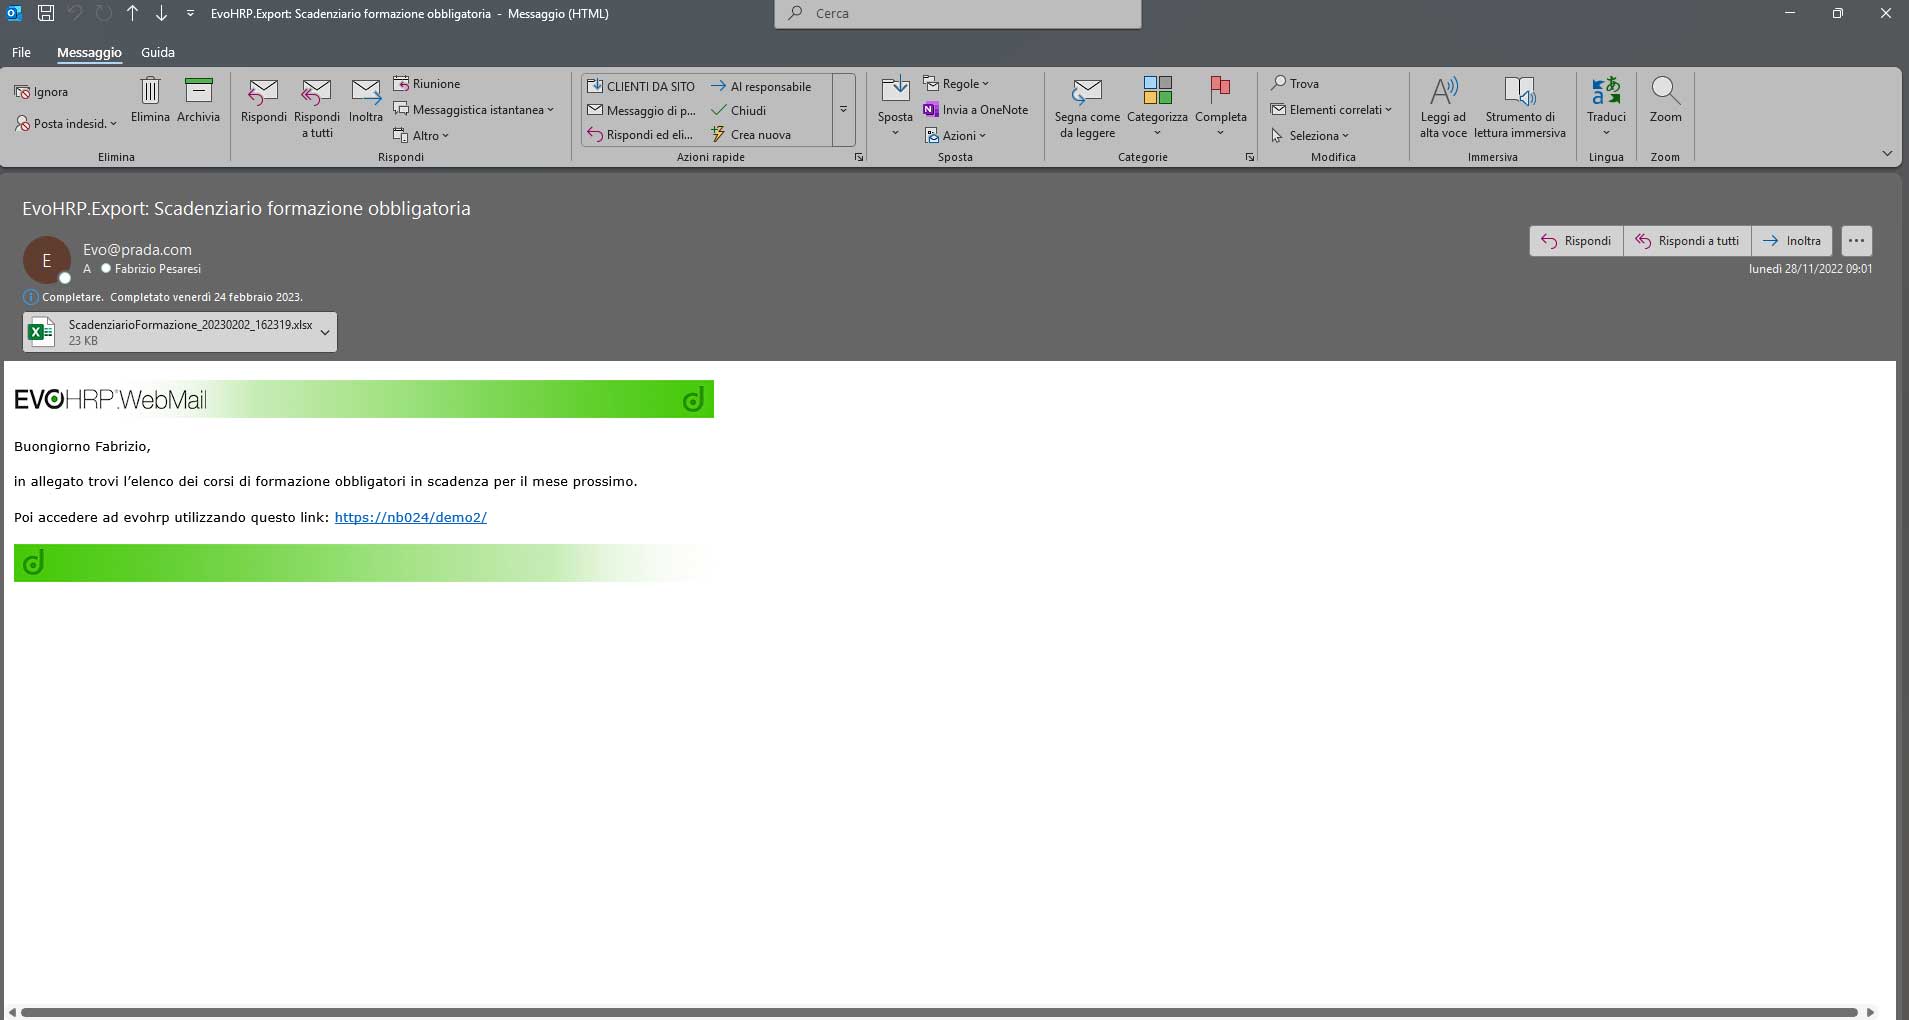Click Inoltra envelope icon in ribbon
This screenshot has height=1020, width=1909.
366,92
